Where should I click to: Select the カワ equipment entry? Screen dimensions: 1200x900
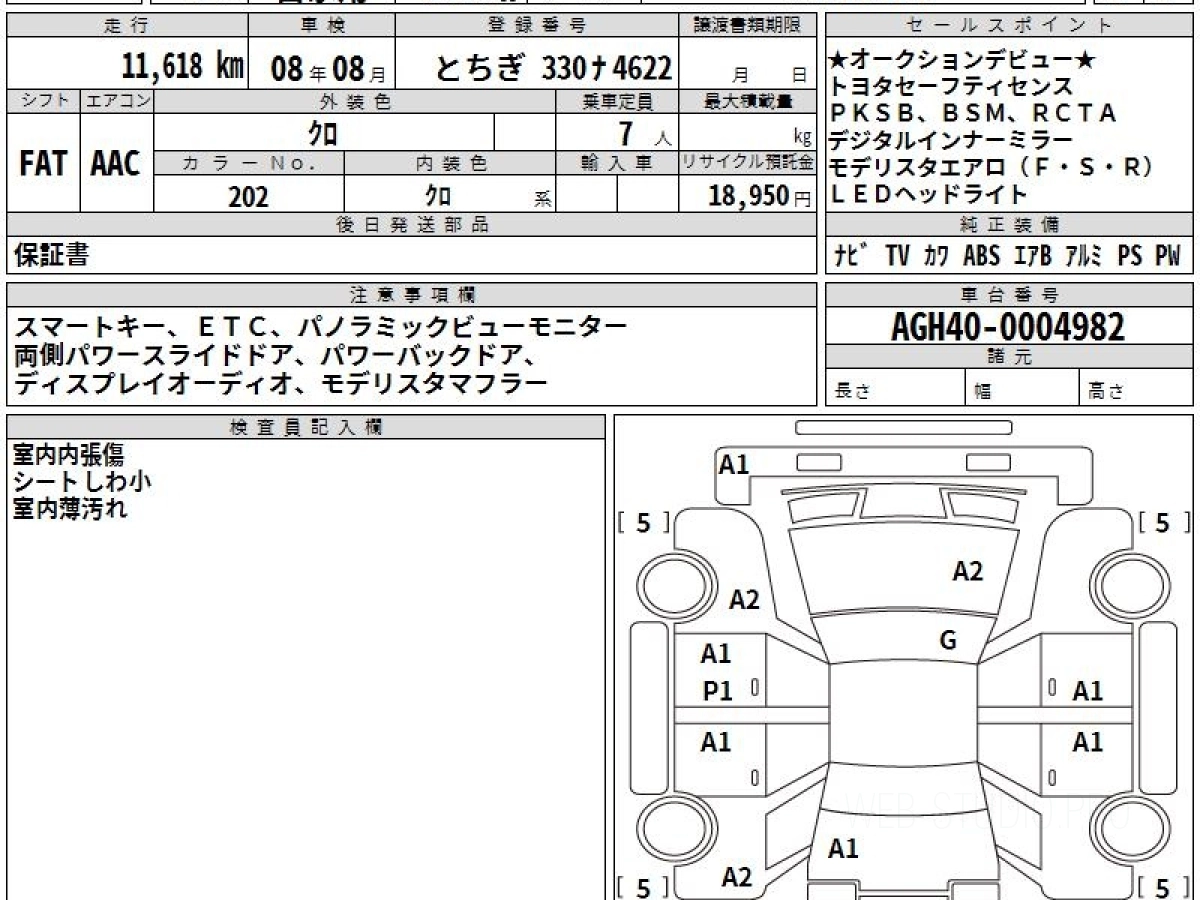[x=936, y=256]
